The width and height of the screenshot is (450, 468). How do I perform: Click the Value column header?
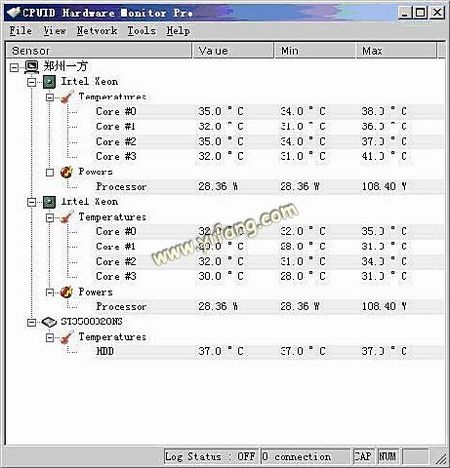click(x=233, y=51)
